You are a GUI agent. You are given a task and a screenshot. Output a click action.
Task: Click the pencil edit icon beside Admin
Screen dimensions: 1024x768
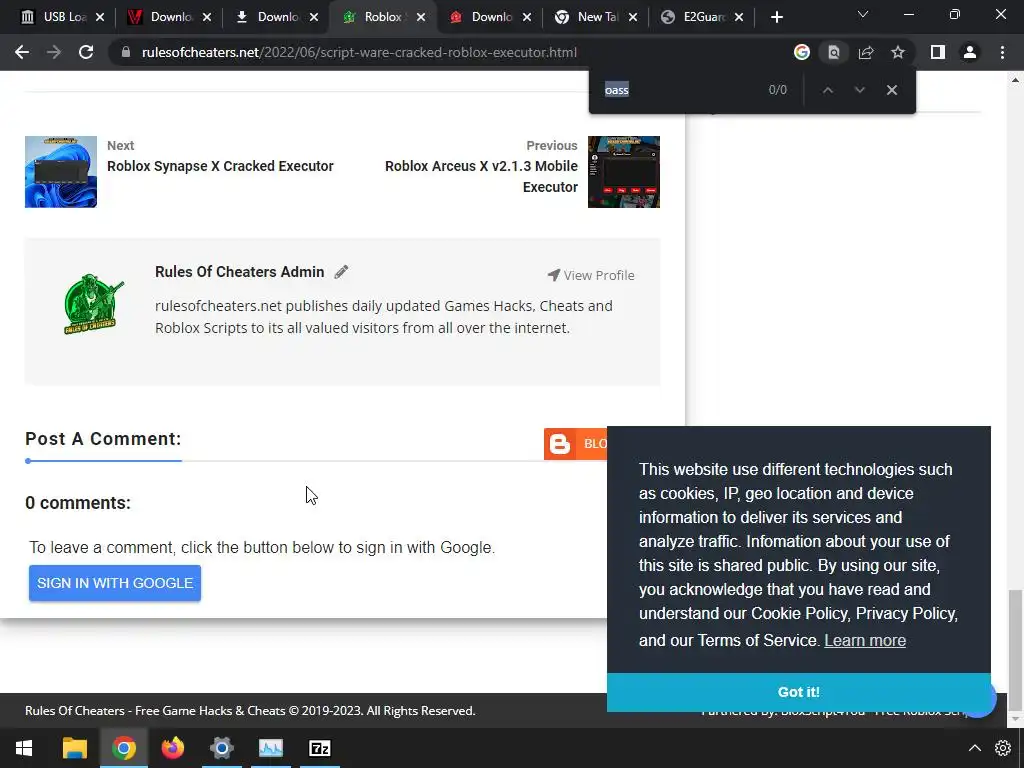click(x=341, y=272)
